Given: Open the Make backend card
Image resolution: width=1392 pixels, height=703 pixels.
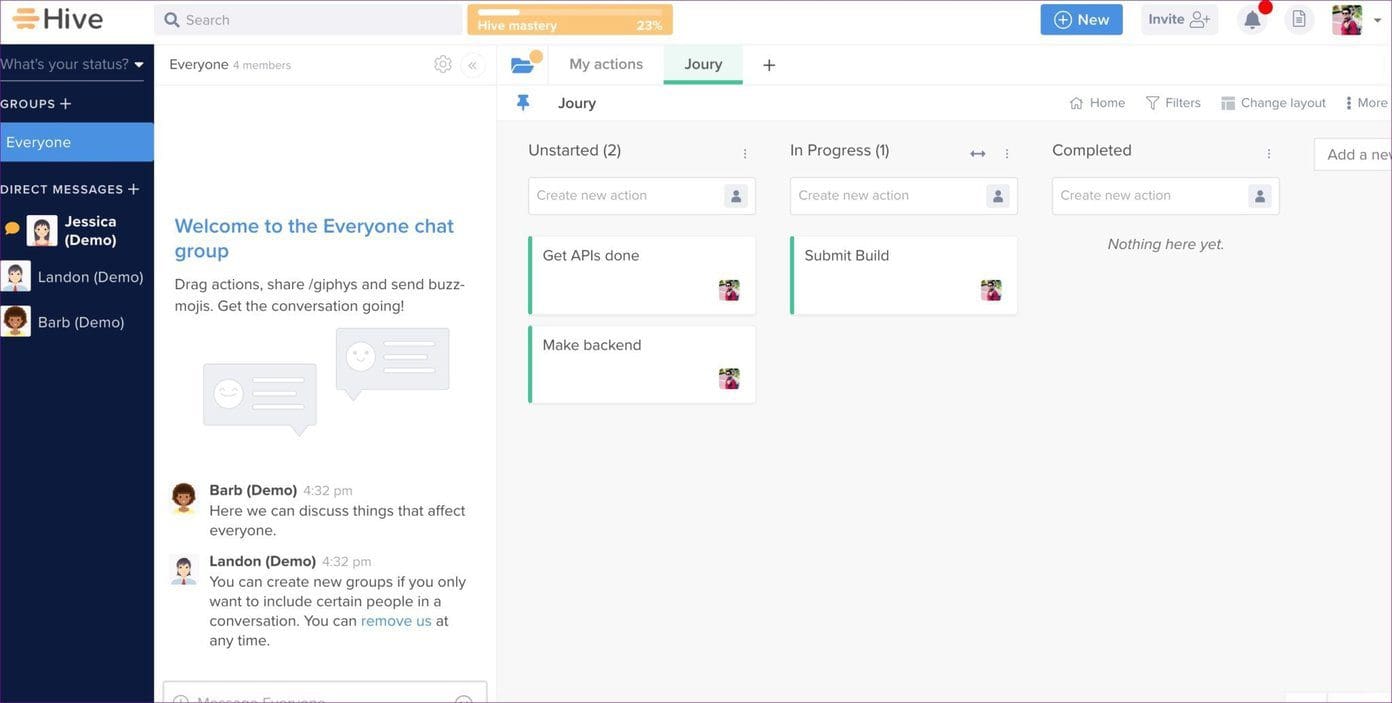Looking at the screenshot, I should 642,364.
